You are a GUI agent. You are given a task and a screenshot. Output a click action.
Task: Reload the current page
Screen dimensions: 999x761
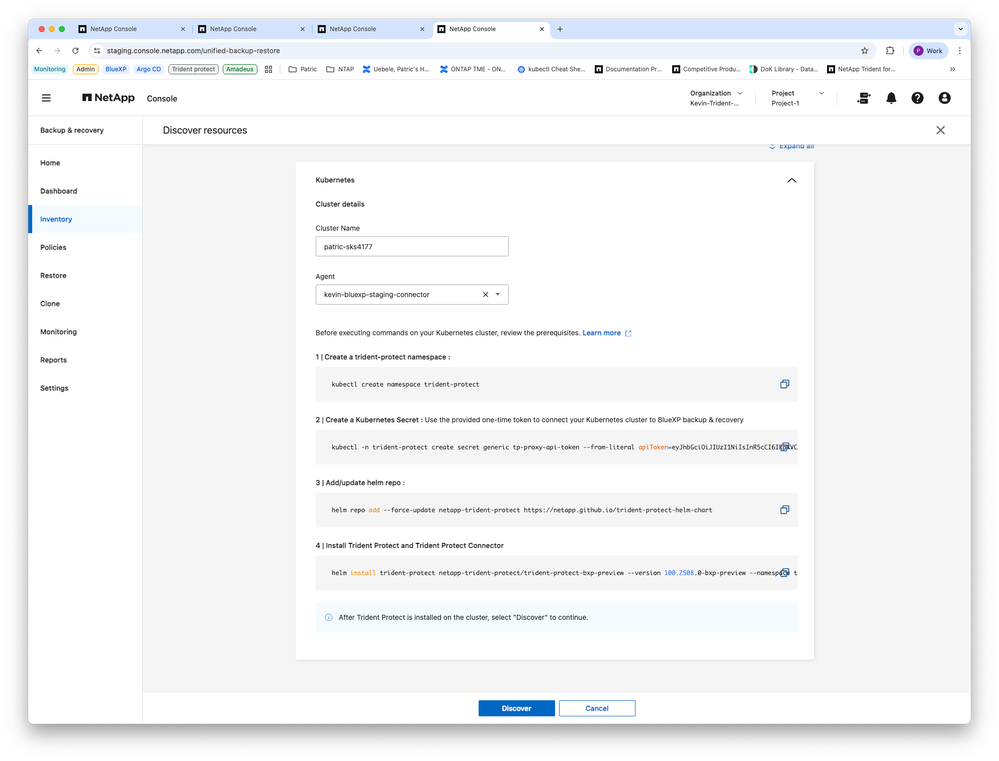(x=75, y=50)
